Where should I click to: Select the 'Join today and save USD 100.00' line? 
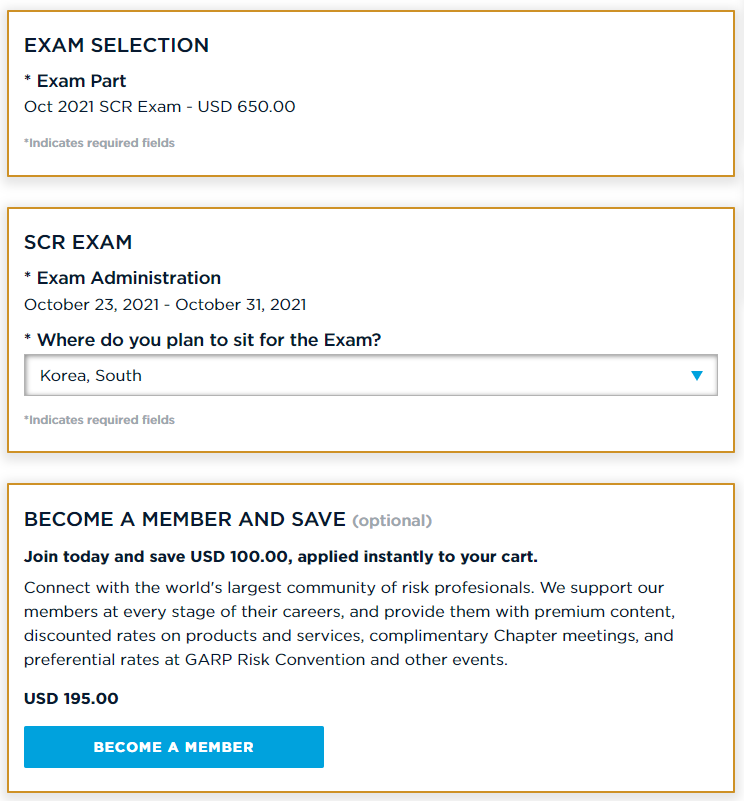(281, 556)
